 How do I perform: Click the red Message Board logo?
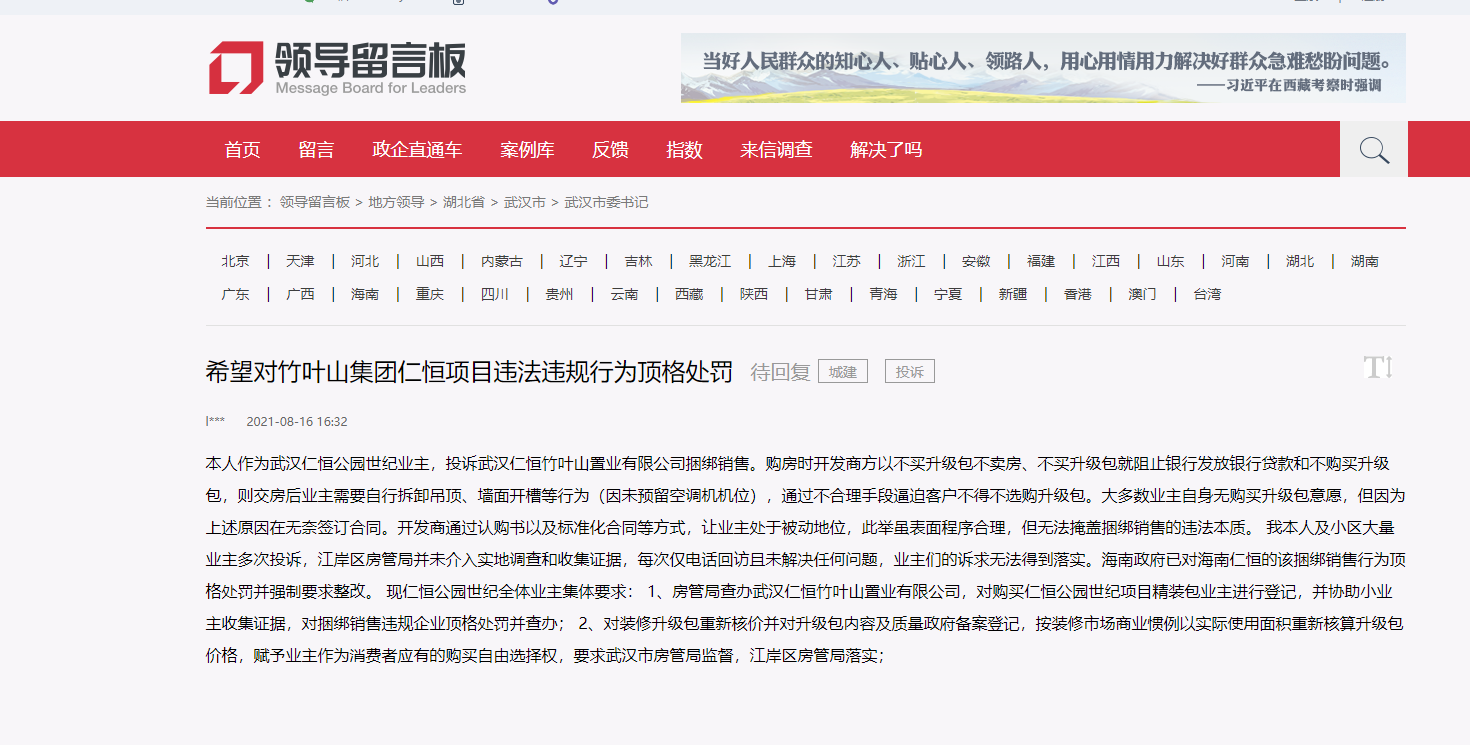tap(236, 68)
